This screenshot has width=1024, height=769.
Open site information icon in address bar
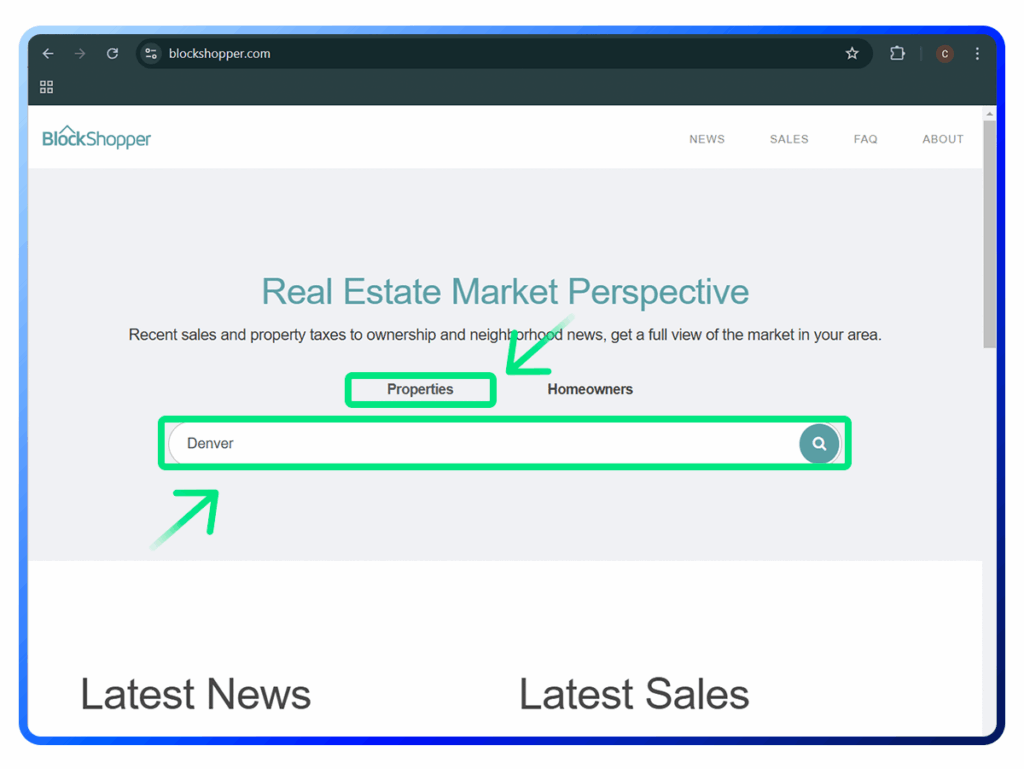(x=151, y=54)
